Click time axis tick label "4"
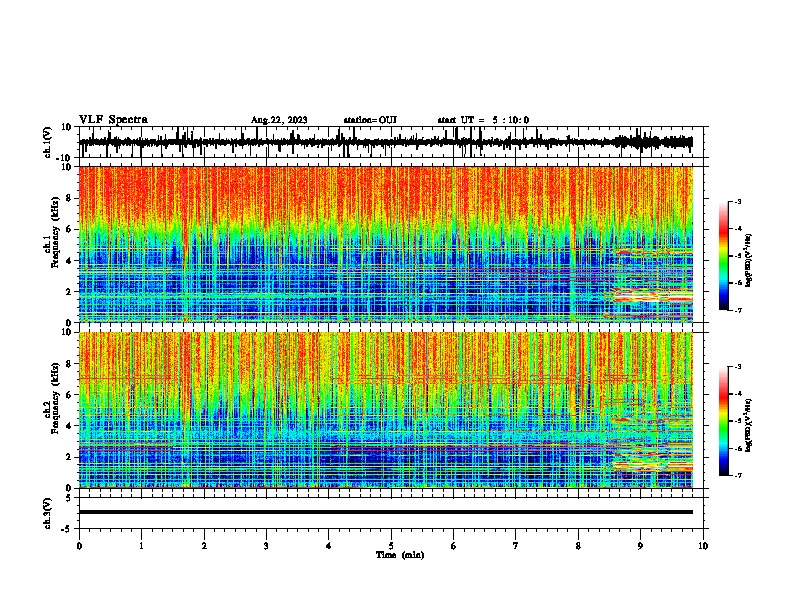Image resolution: width=792 pixels, height=612 pixels. click(329, 546)
